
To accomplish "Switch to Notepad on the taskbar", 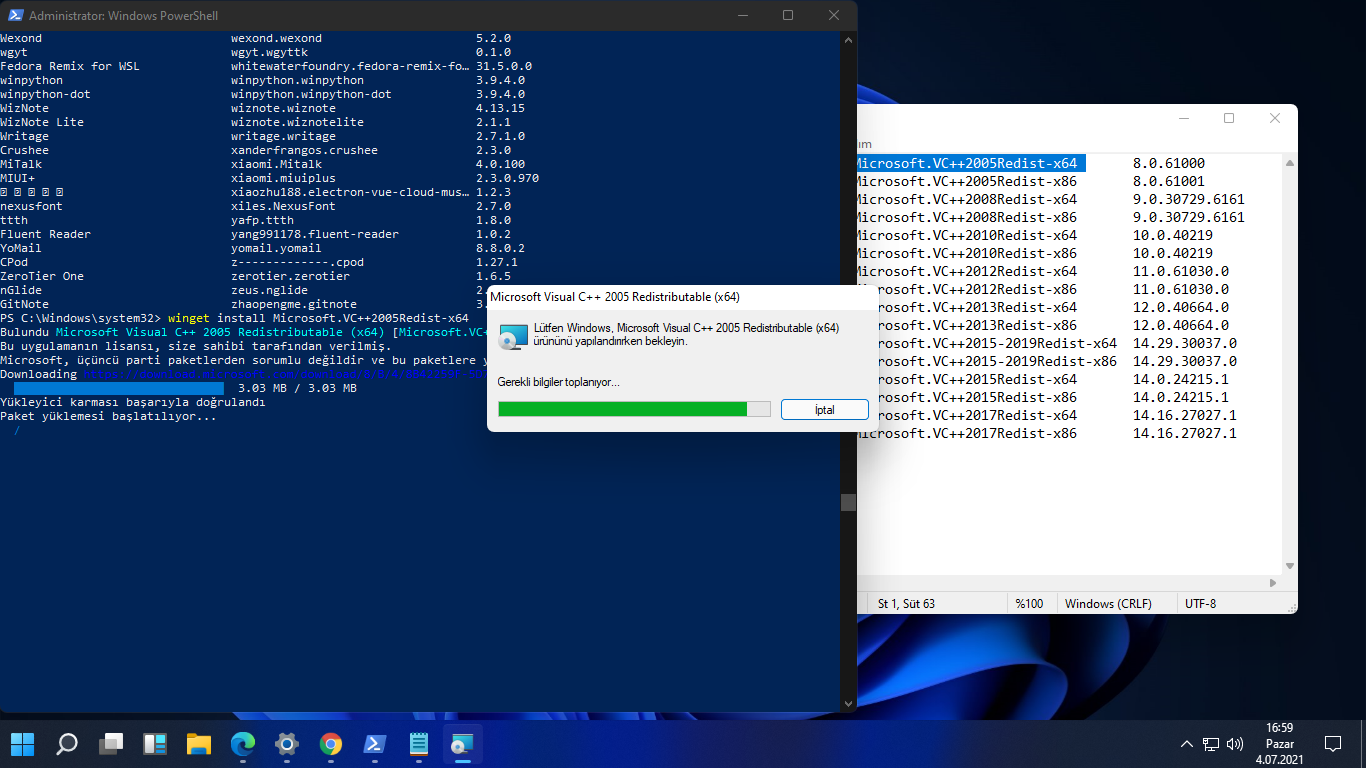I will (x=419, y=744).
